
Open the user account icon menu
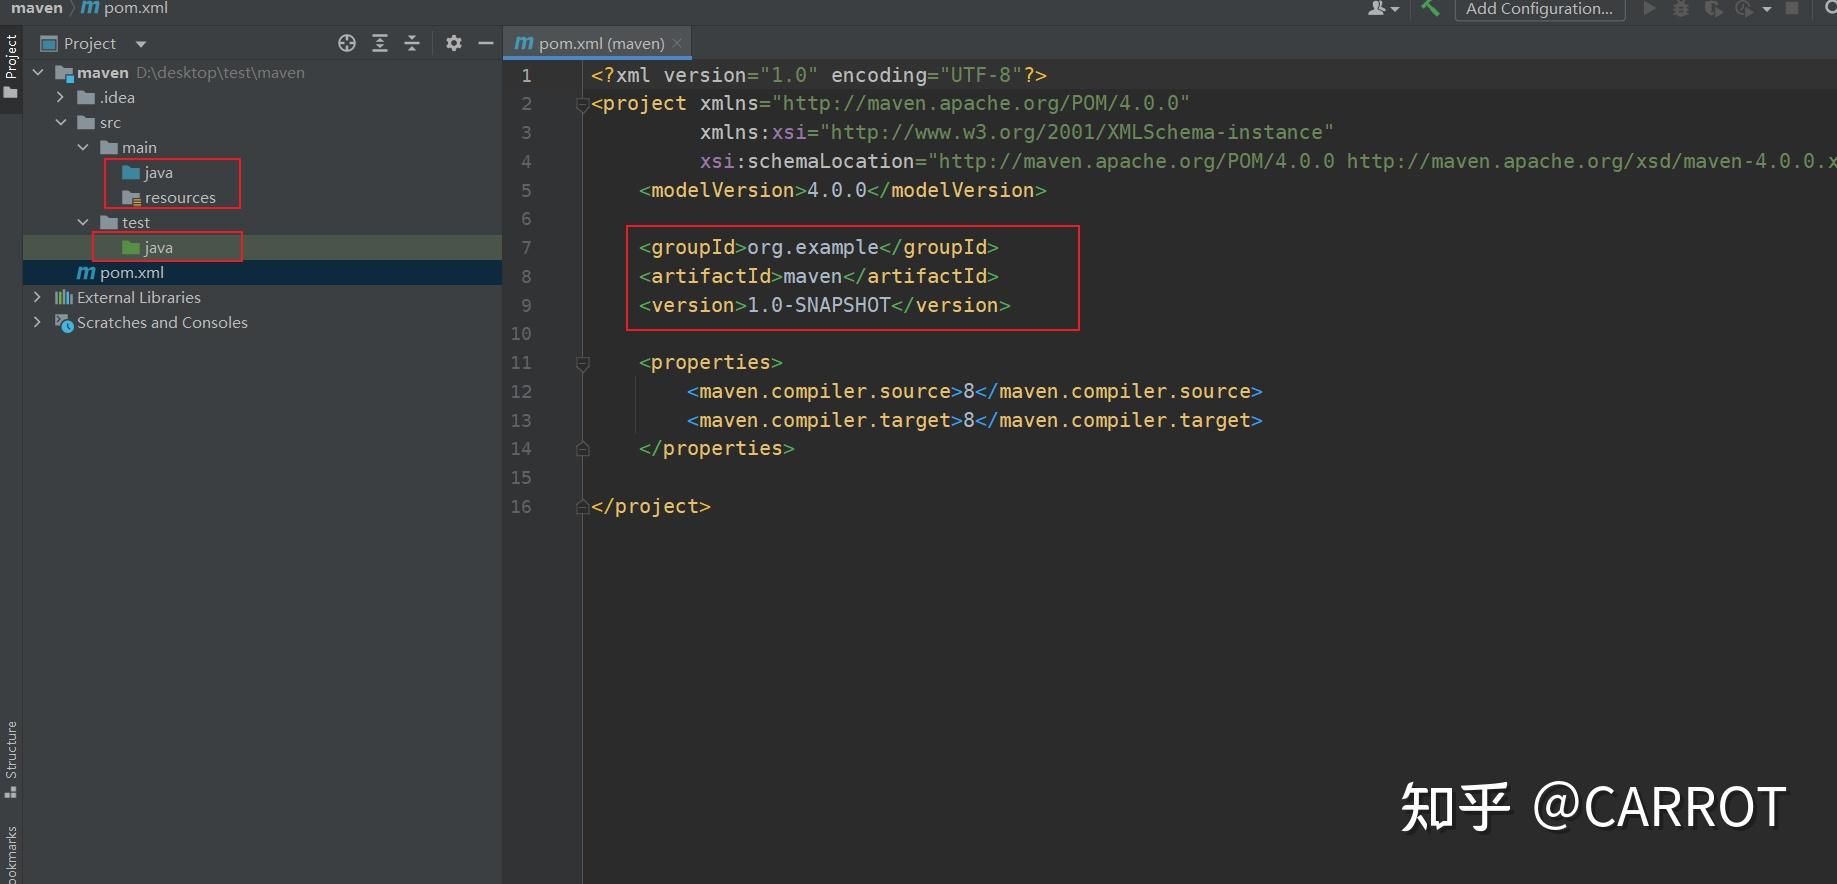coord(1381,8)
